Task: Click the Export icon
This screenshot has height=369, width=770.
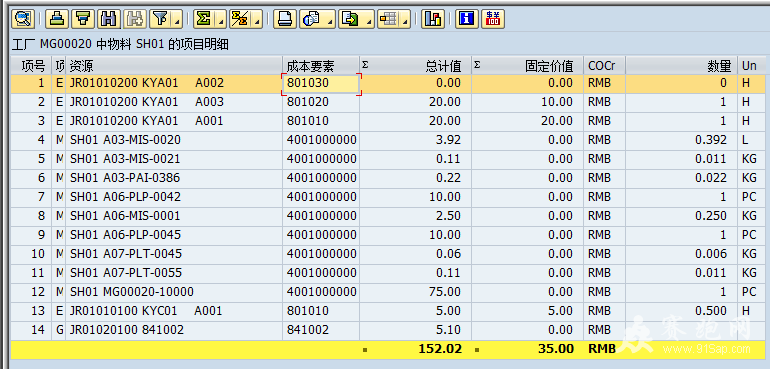Action: 351,19
